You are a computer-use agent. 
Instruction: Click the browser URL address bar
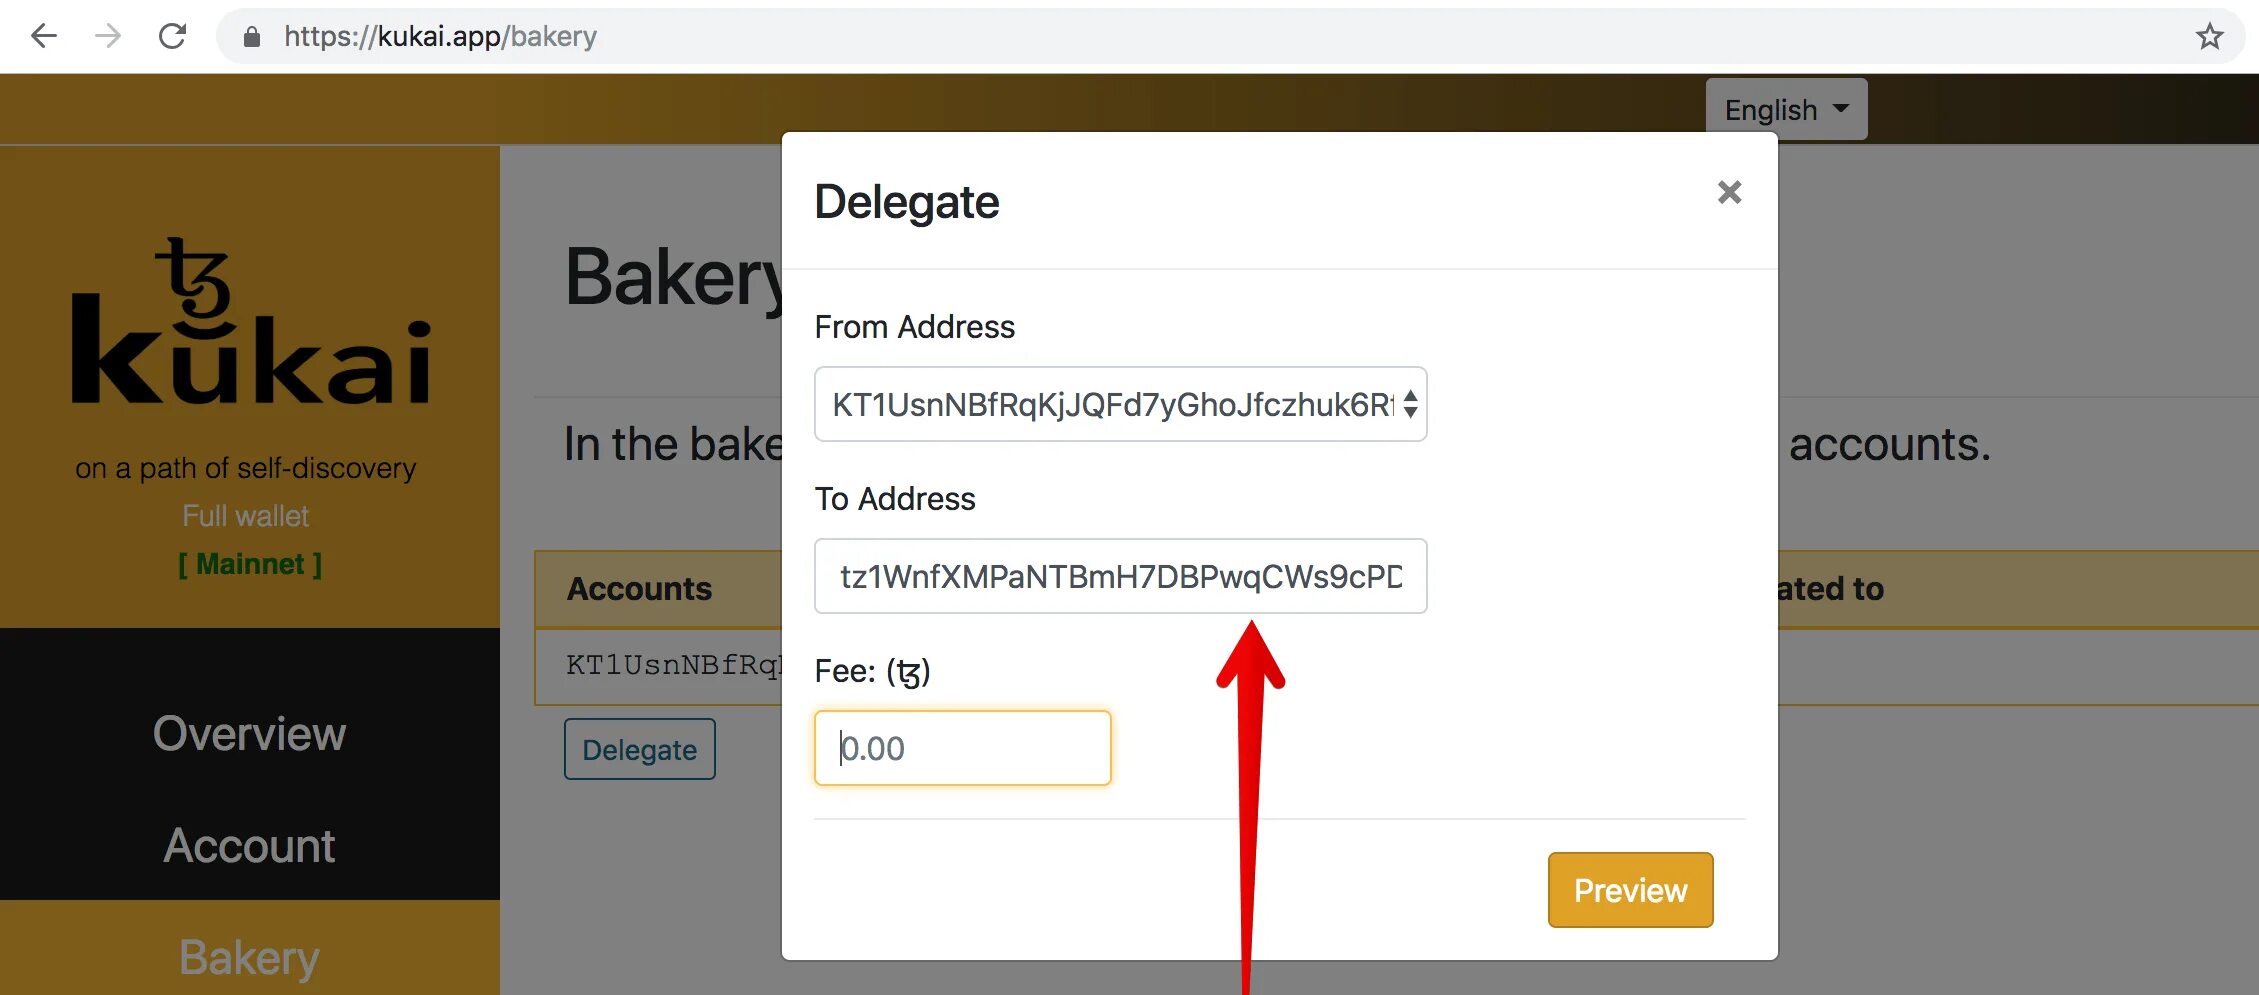coord(1230,37)
